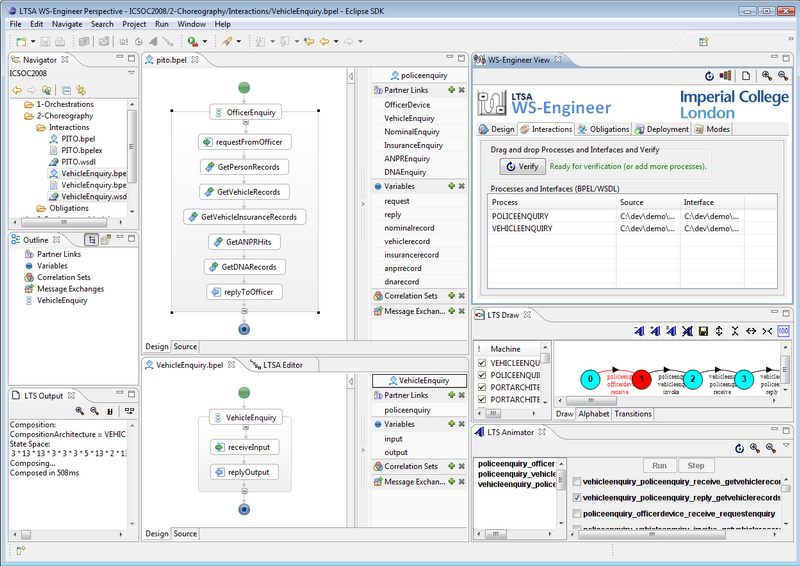Click the 100 percent icon in LTS Draw
The height and width of the screenshot is (566, 800).
pyautogui.click(x=783, y=331)
